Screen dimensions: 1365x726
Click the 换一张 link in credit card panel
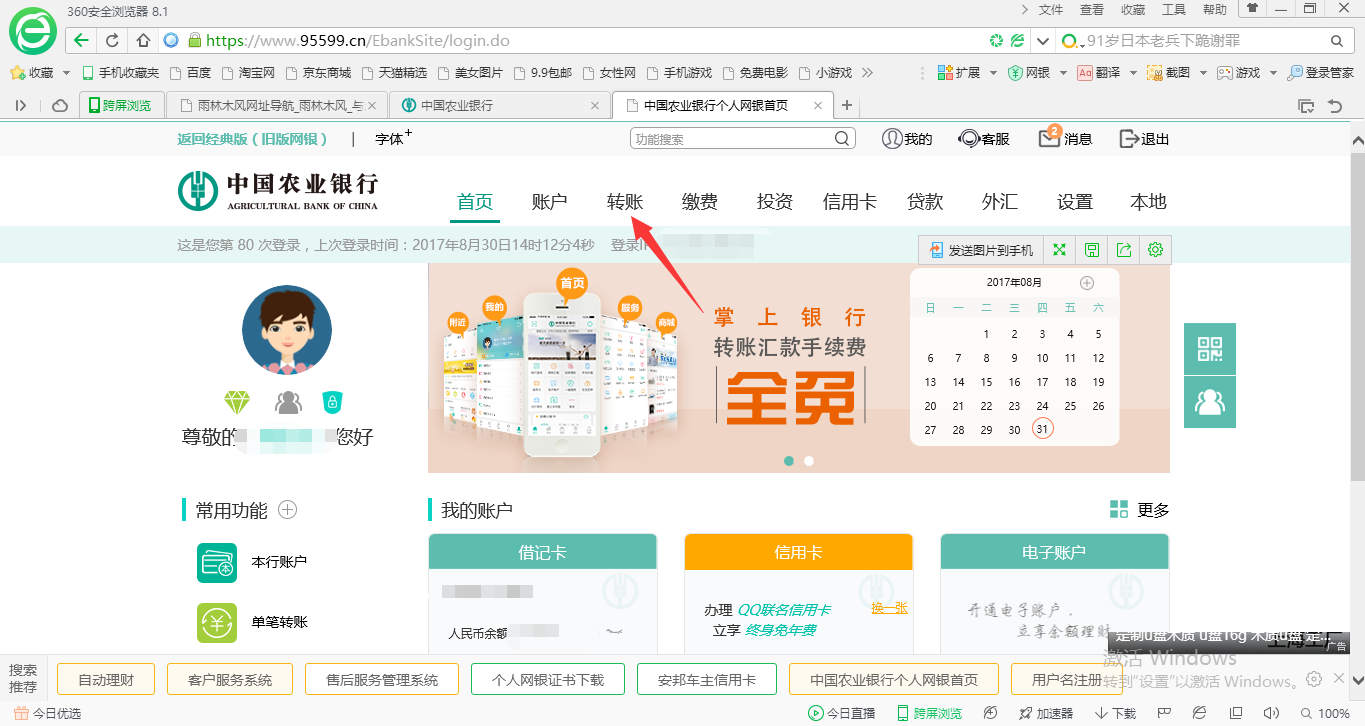[889, 608]
